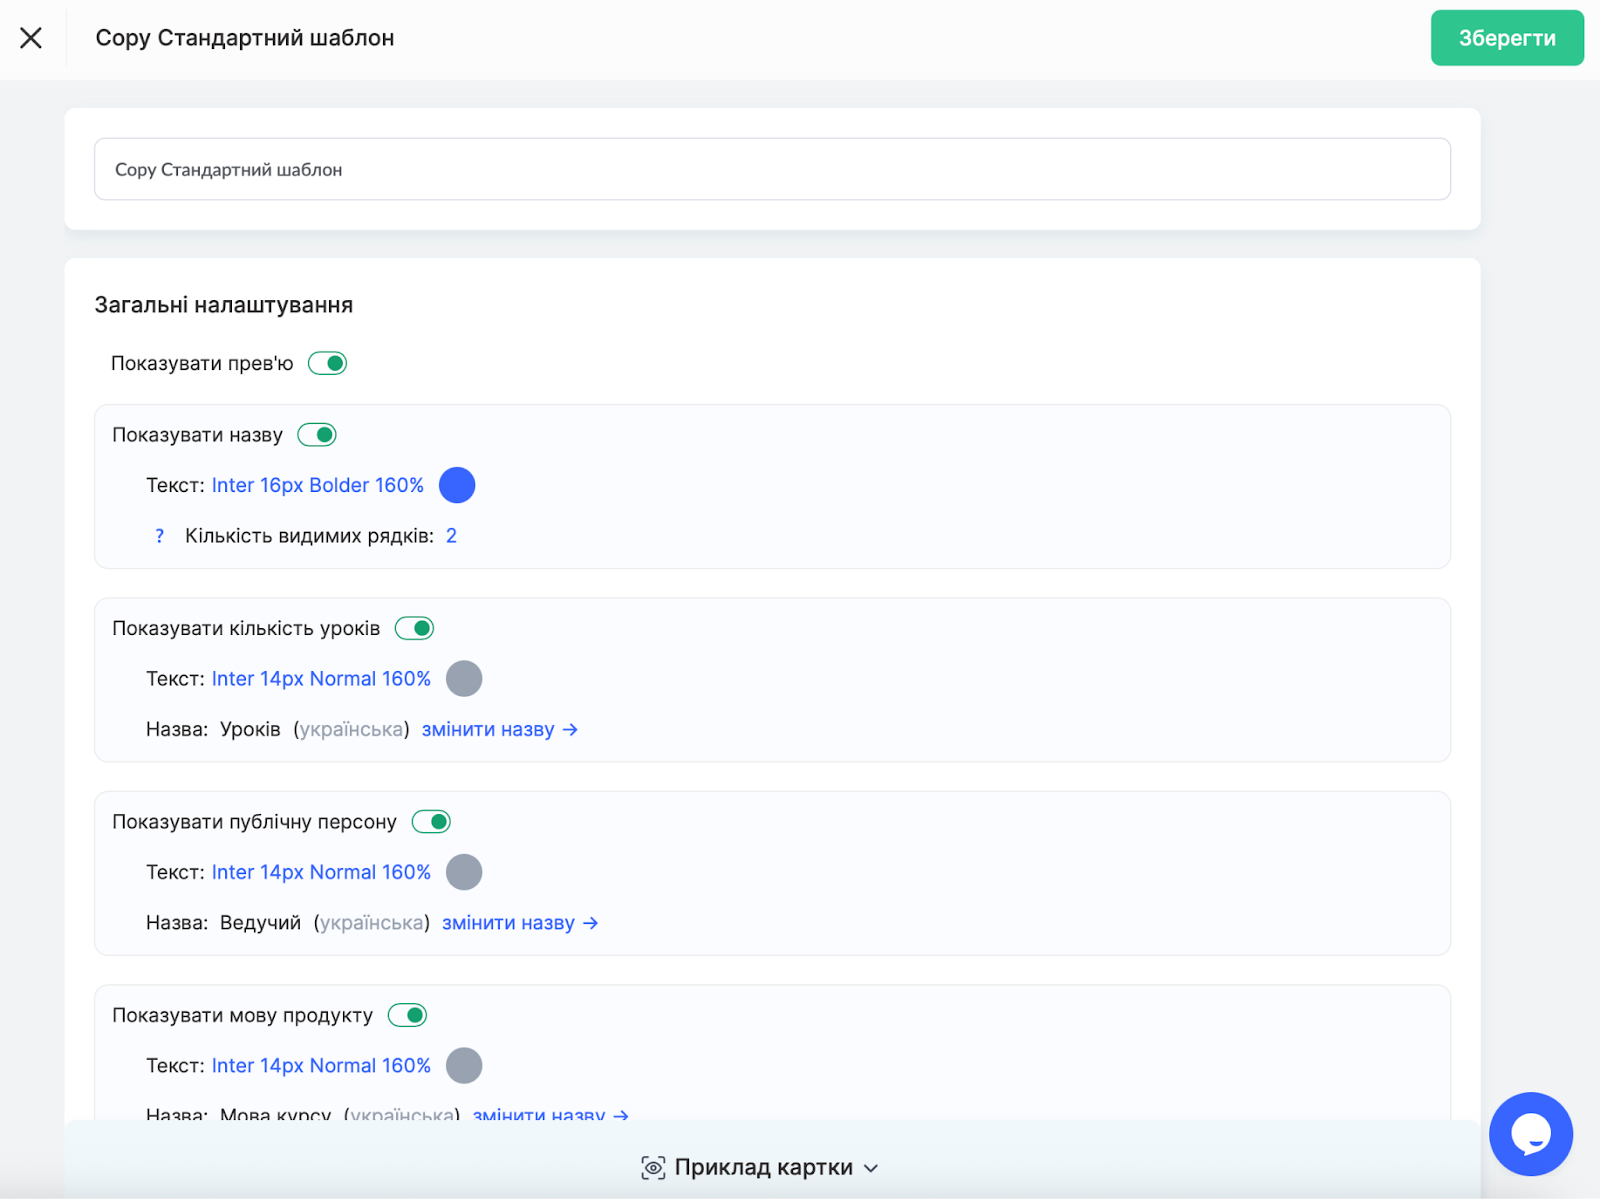
Task: Click Зберегти button to save template
Action: coord(1506,38)
